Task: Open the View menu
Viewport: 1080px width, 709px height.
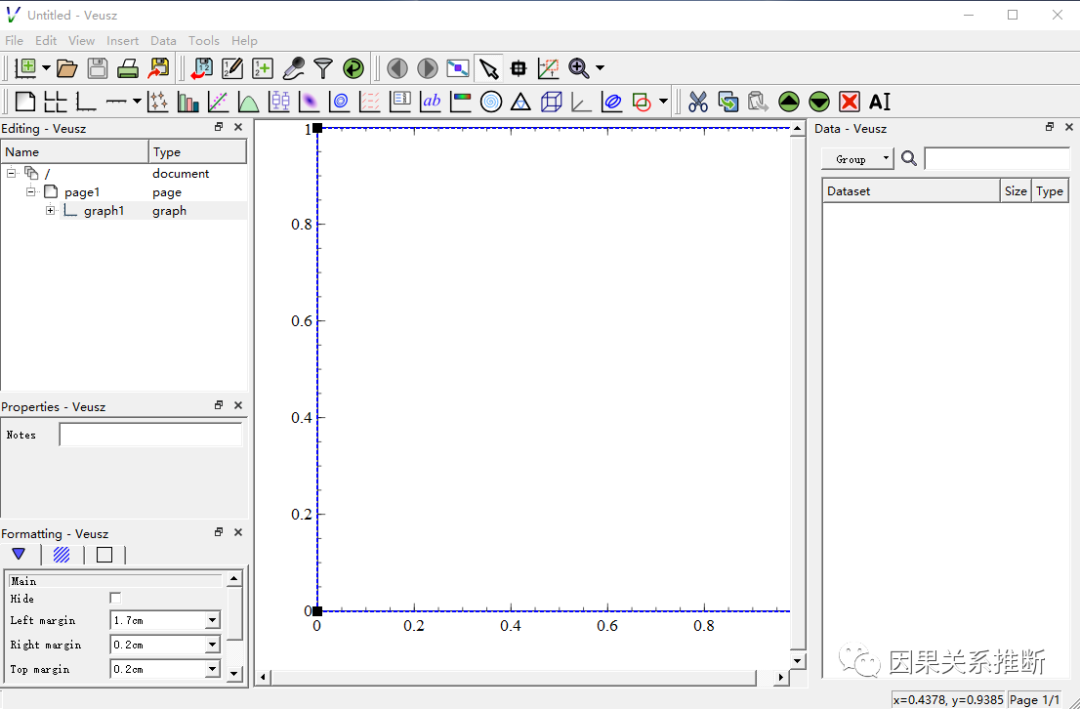Action: (81, 41)
